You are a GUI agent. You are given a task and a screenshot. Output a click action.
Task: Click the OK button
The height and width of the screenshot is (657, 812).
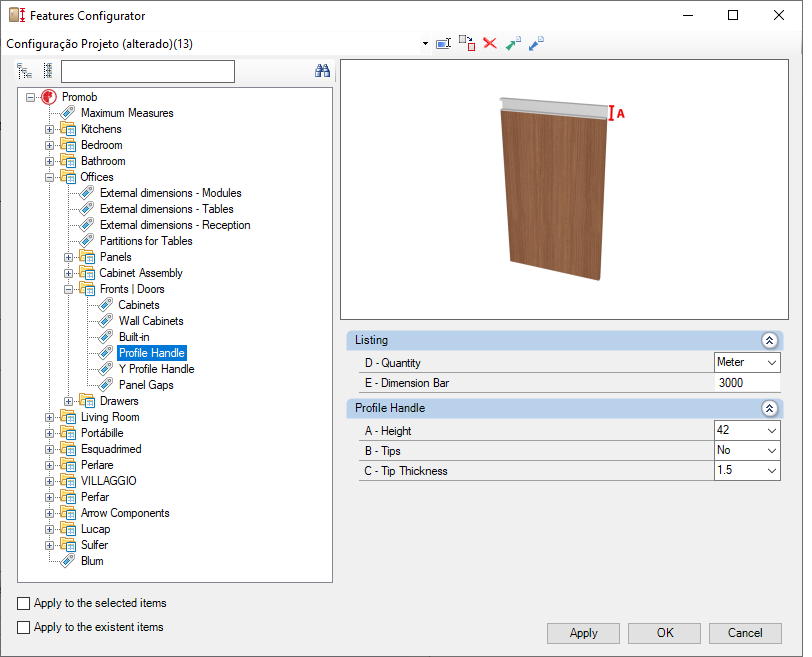tap(664, 633)
